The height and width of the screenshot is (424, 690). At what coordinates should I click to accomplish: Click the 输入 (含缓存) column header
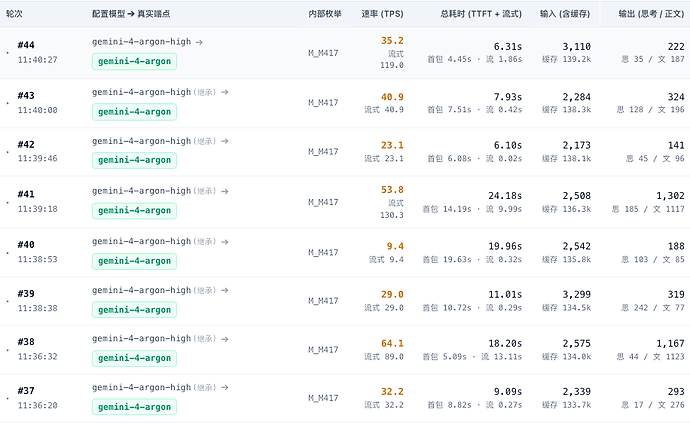click(x=565, y=14)
